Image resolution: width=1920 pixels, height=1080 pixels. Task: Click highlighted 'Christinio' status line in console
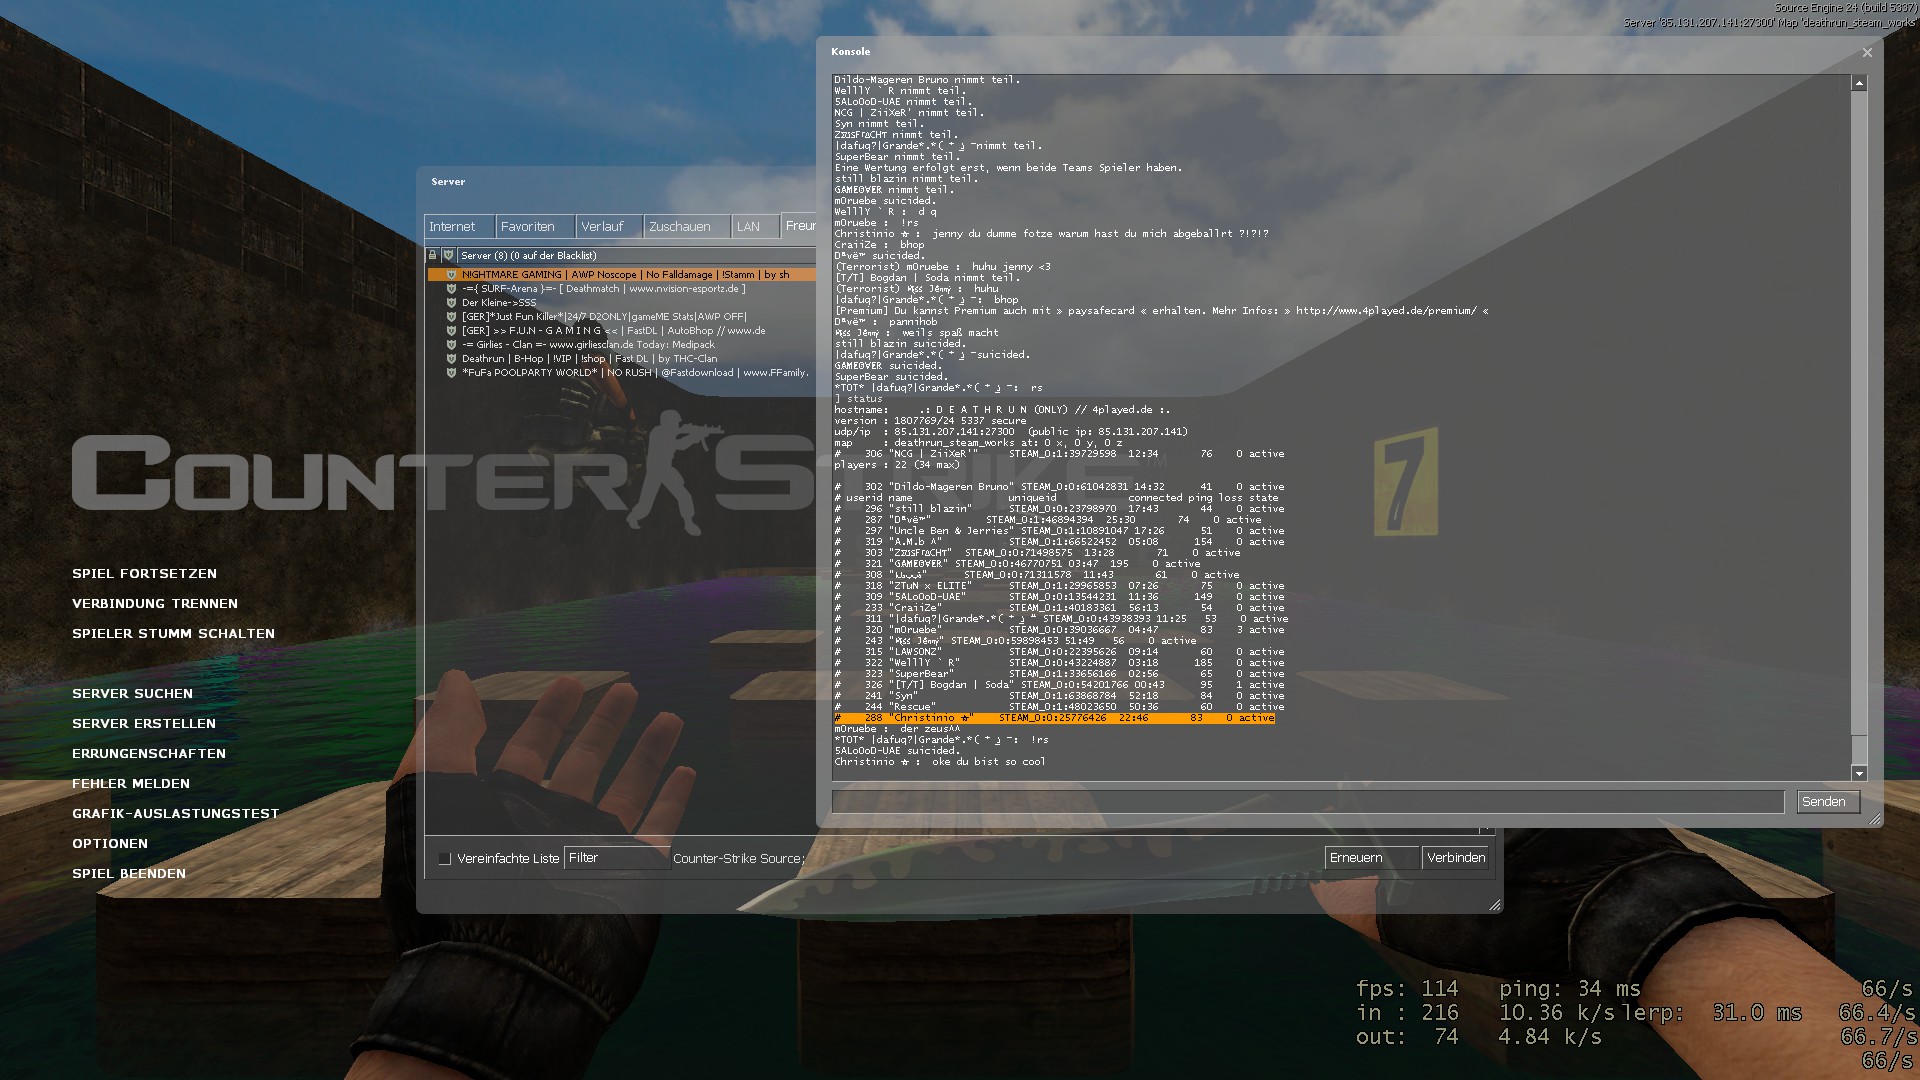[1054, 718]
